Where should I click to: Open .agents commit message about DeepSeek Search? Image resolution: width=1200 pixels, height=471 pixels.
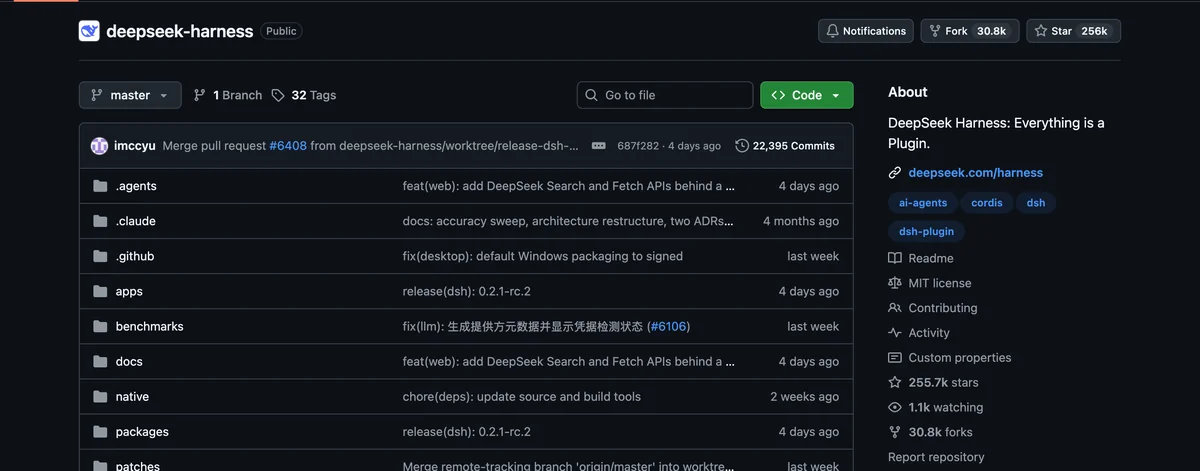point(569,186)
